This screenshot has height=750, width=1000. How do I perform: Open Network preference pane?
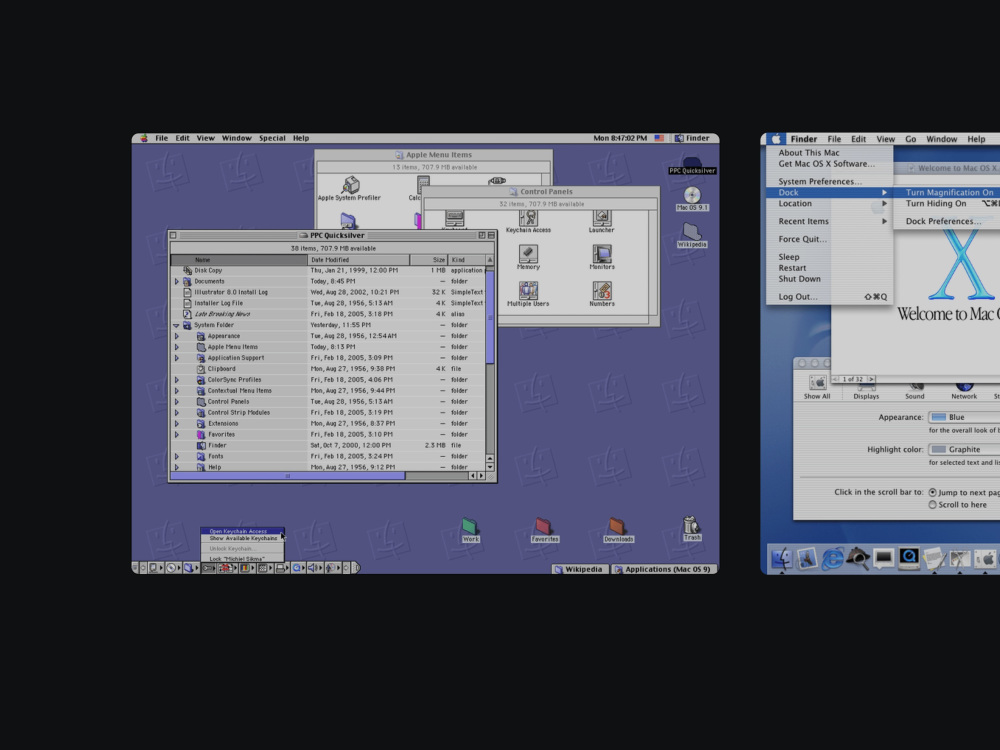964,391
